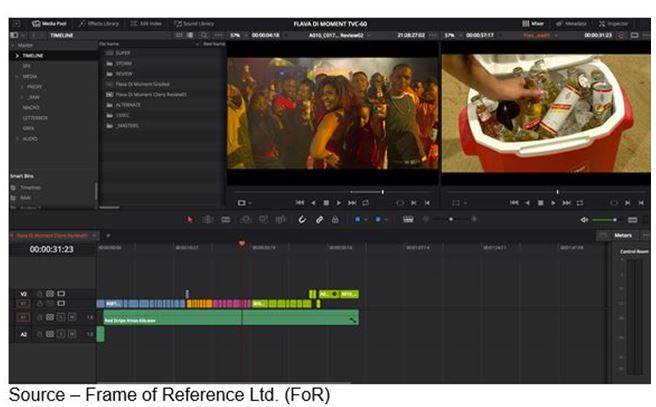The image size is (656, 407).
Task: Adjust the green monitor volume slider
Action: 604,220
